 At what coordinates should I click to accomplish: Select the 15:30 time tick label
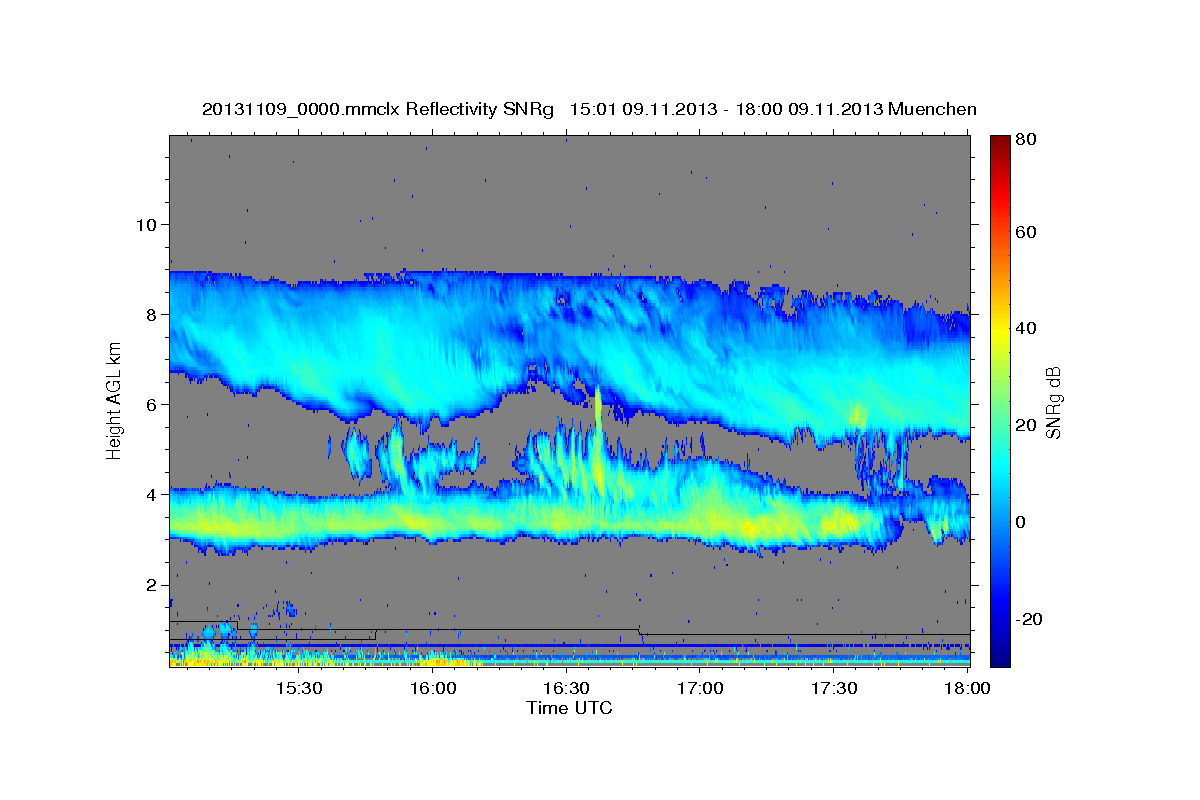(x=299, y=689)
